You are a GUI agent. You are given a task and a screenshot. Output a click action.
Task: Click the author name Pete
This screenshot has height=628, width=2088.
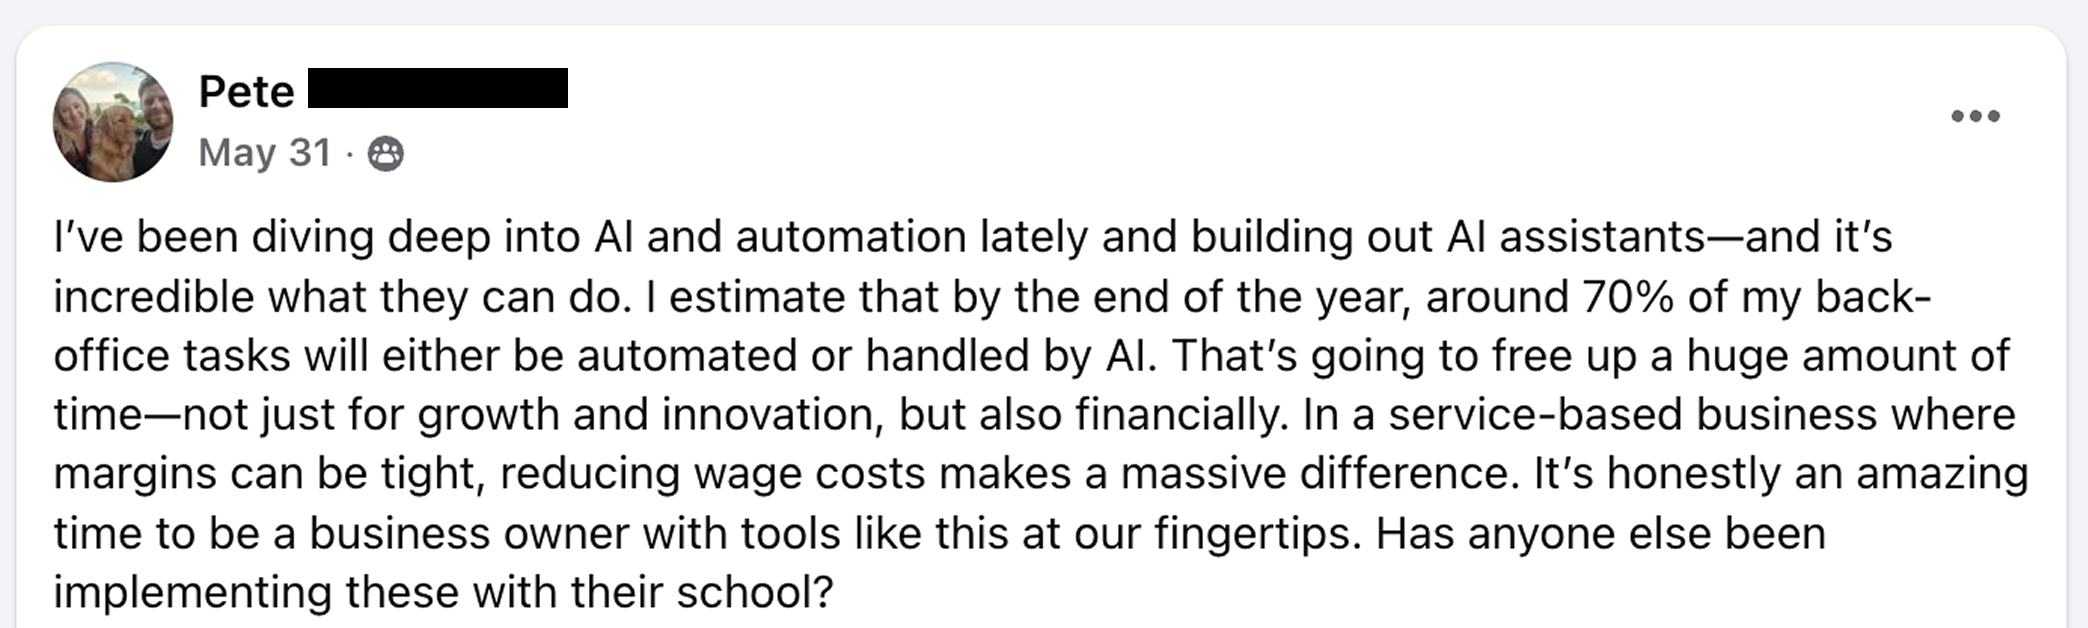[247, 92]
